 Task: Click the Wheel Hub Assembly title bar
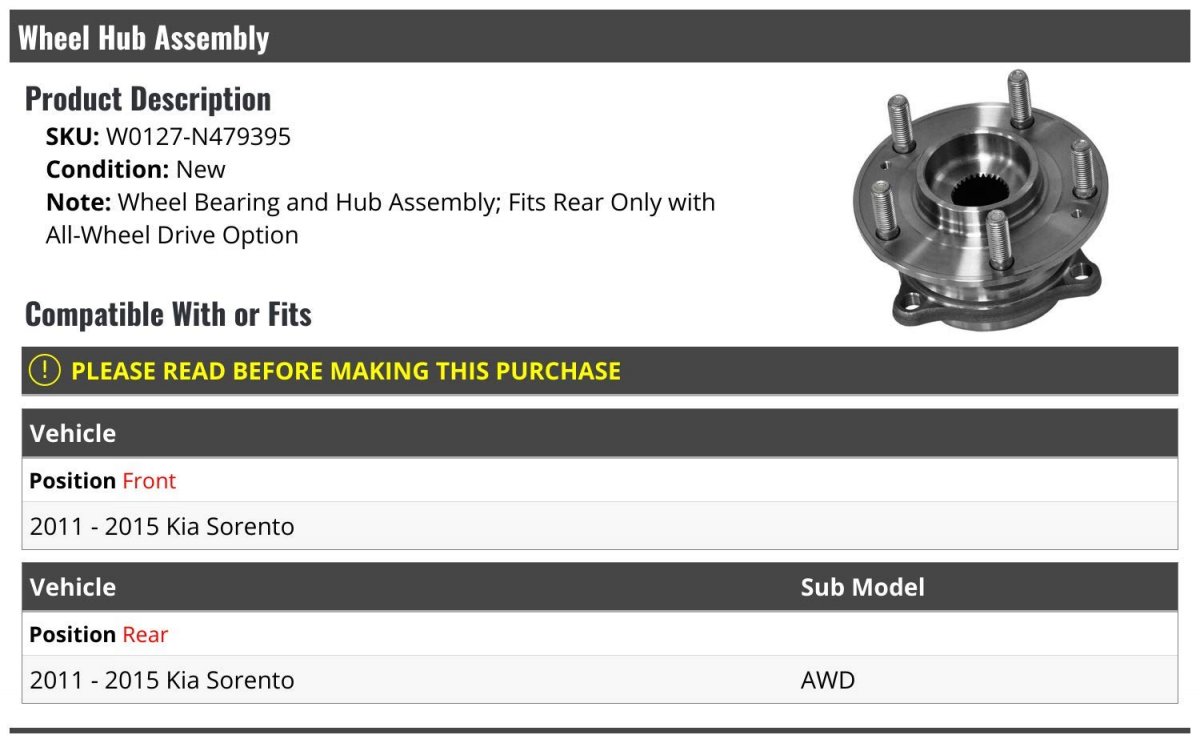144,38
